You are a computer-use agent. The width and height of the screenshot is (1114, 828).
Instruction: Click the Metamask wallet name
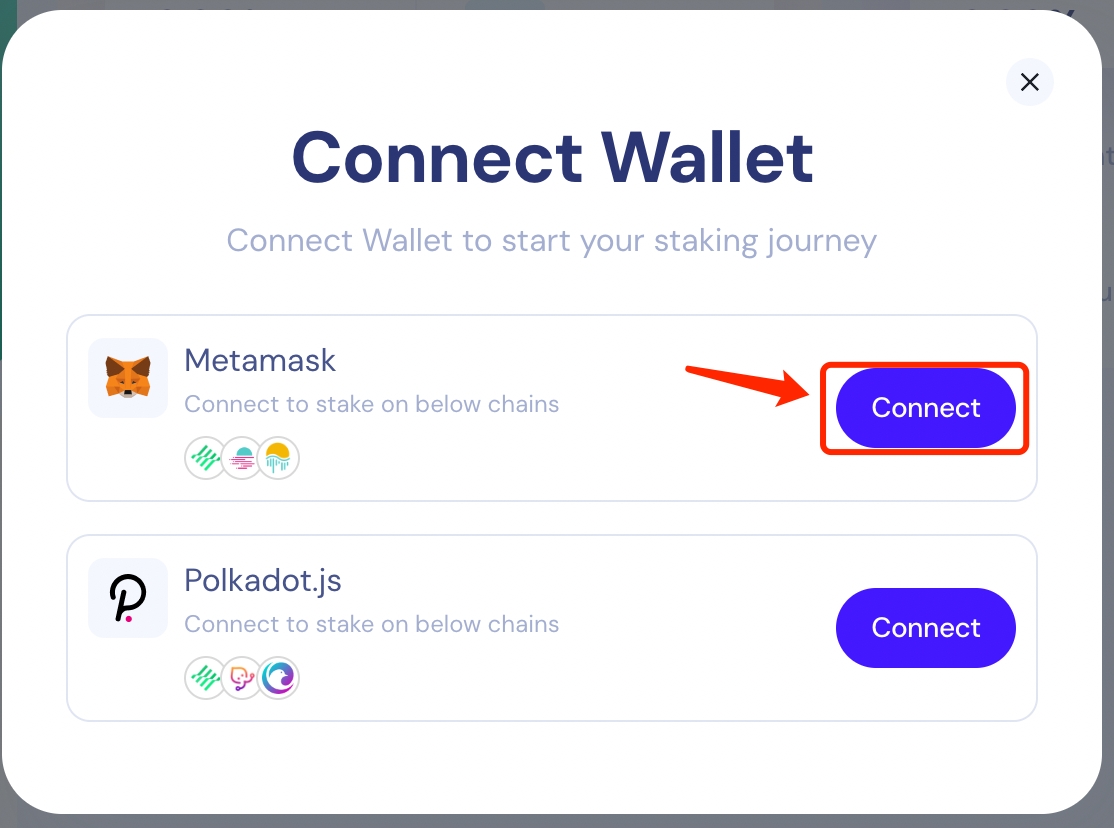pos(260,361)
